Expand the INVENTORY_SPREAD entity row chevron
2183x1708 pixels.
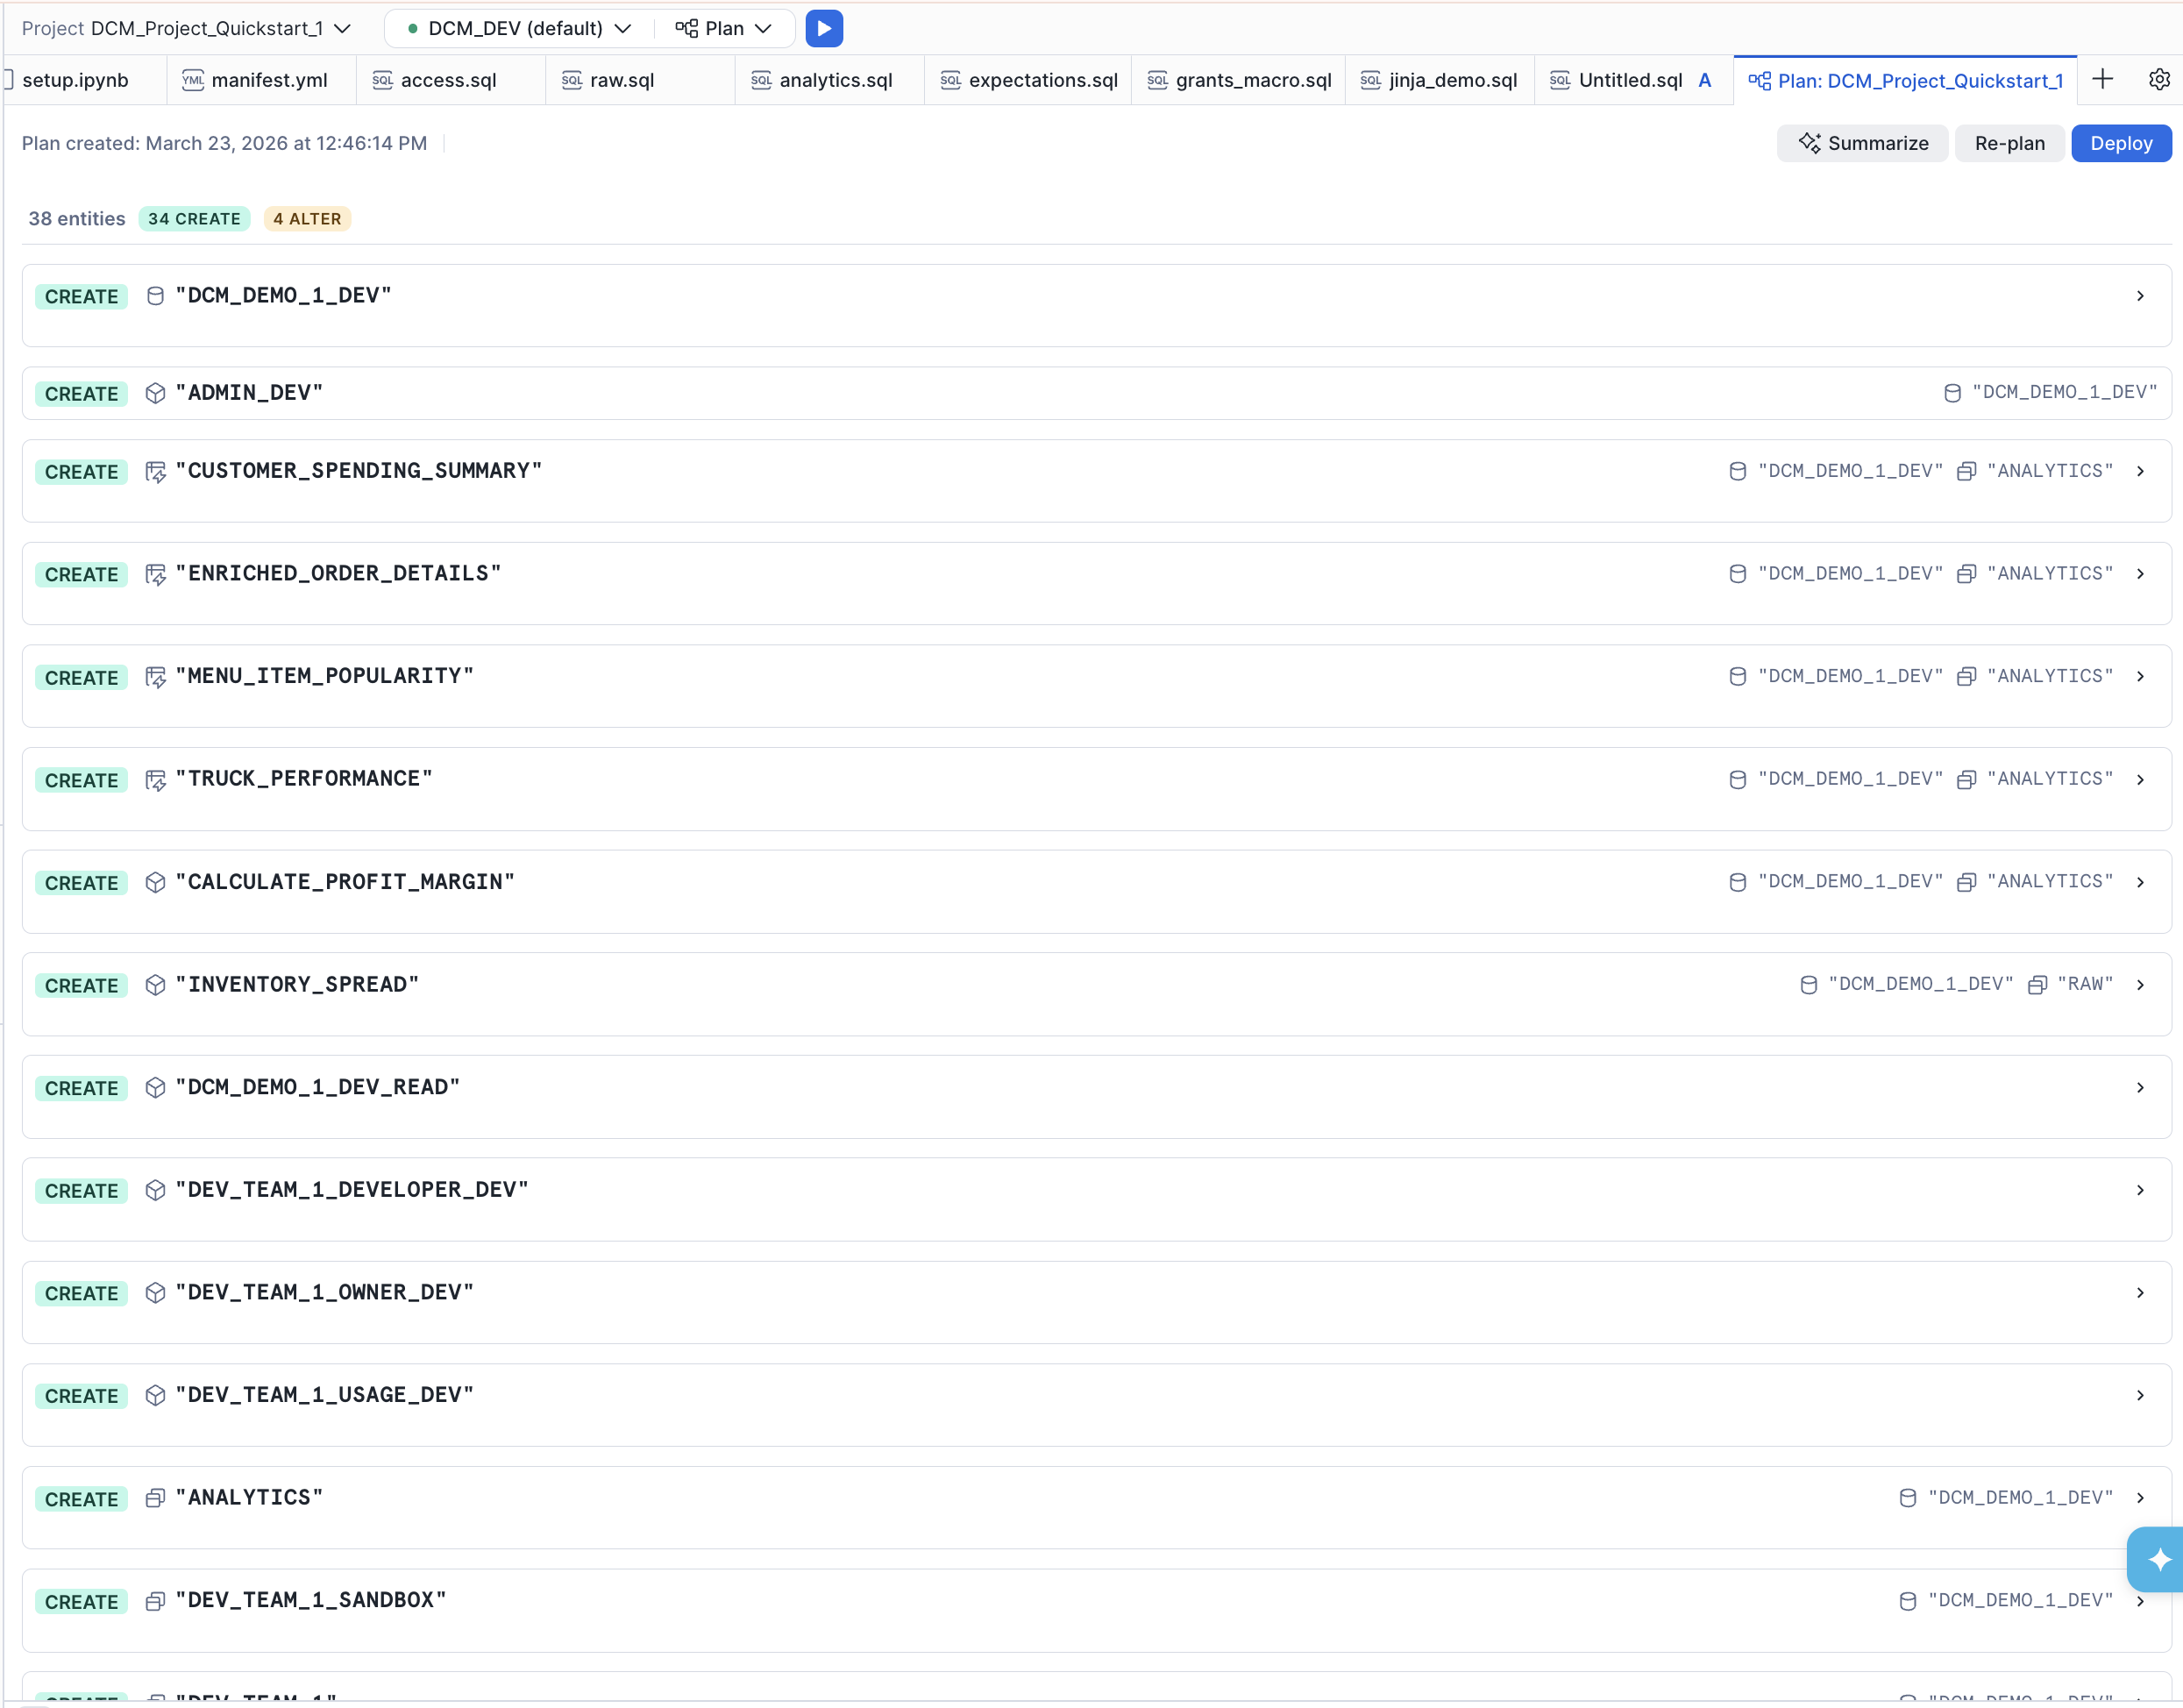pos(2139,985)
